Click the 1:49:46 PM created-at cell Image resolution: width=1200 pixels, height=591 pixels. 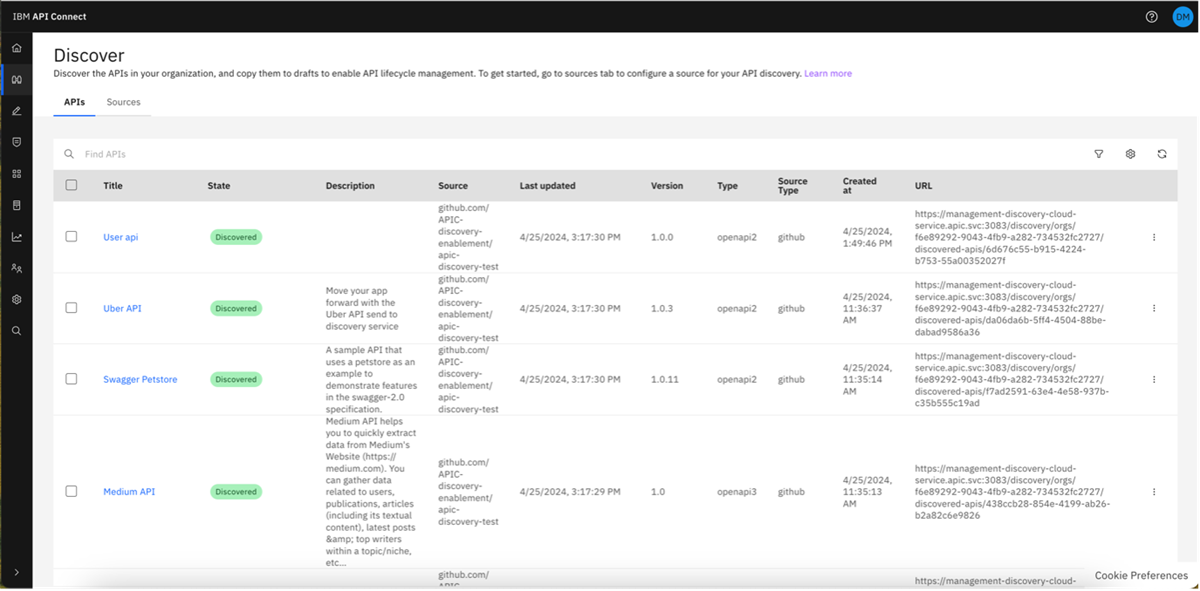(x=867, y=237)
